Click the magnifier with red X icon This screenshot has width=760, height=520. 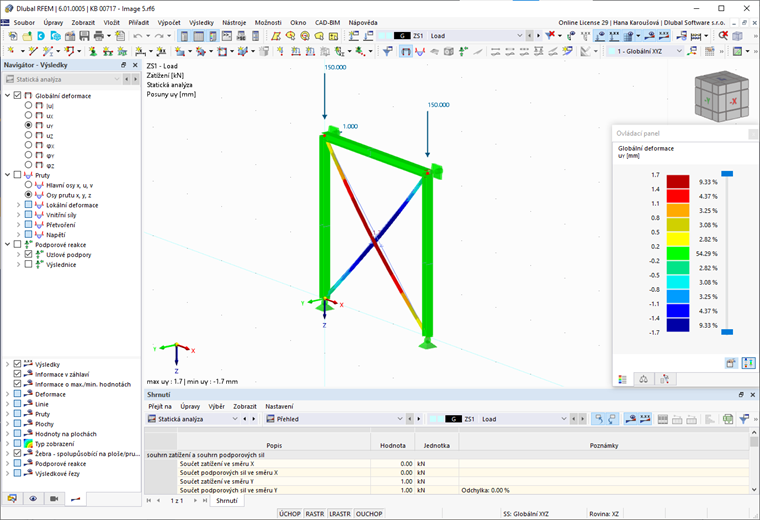(723, 36)
